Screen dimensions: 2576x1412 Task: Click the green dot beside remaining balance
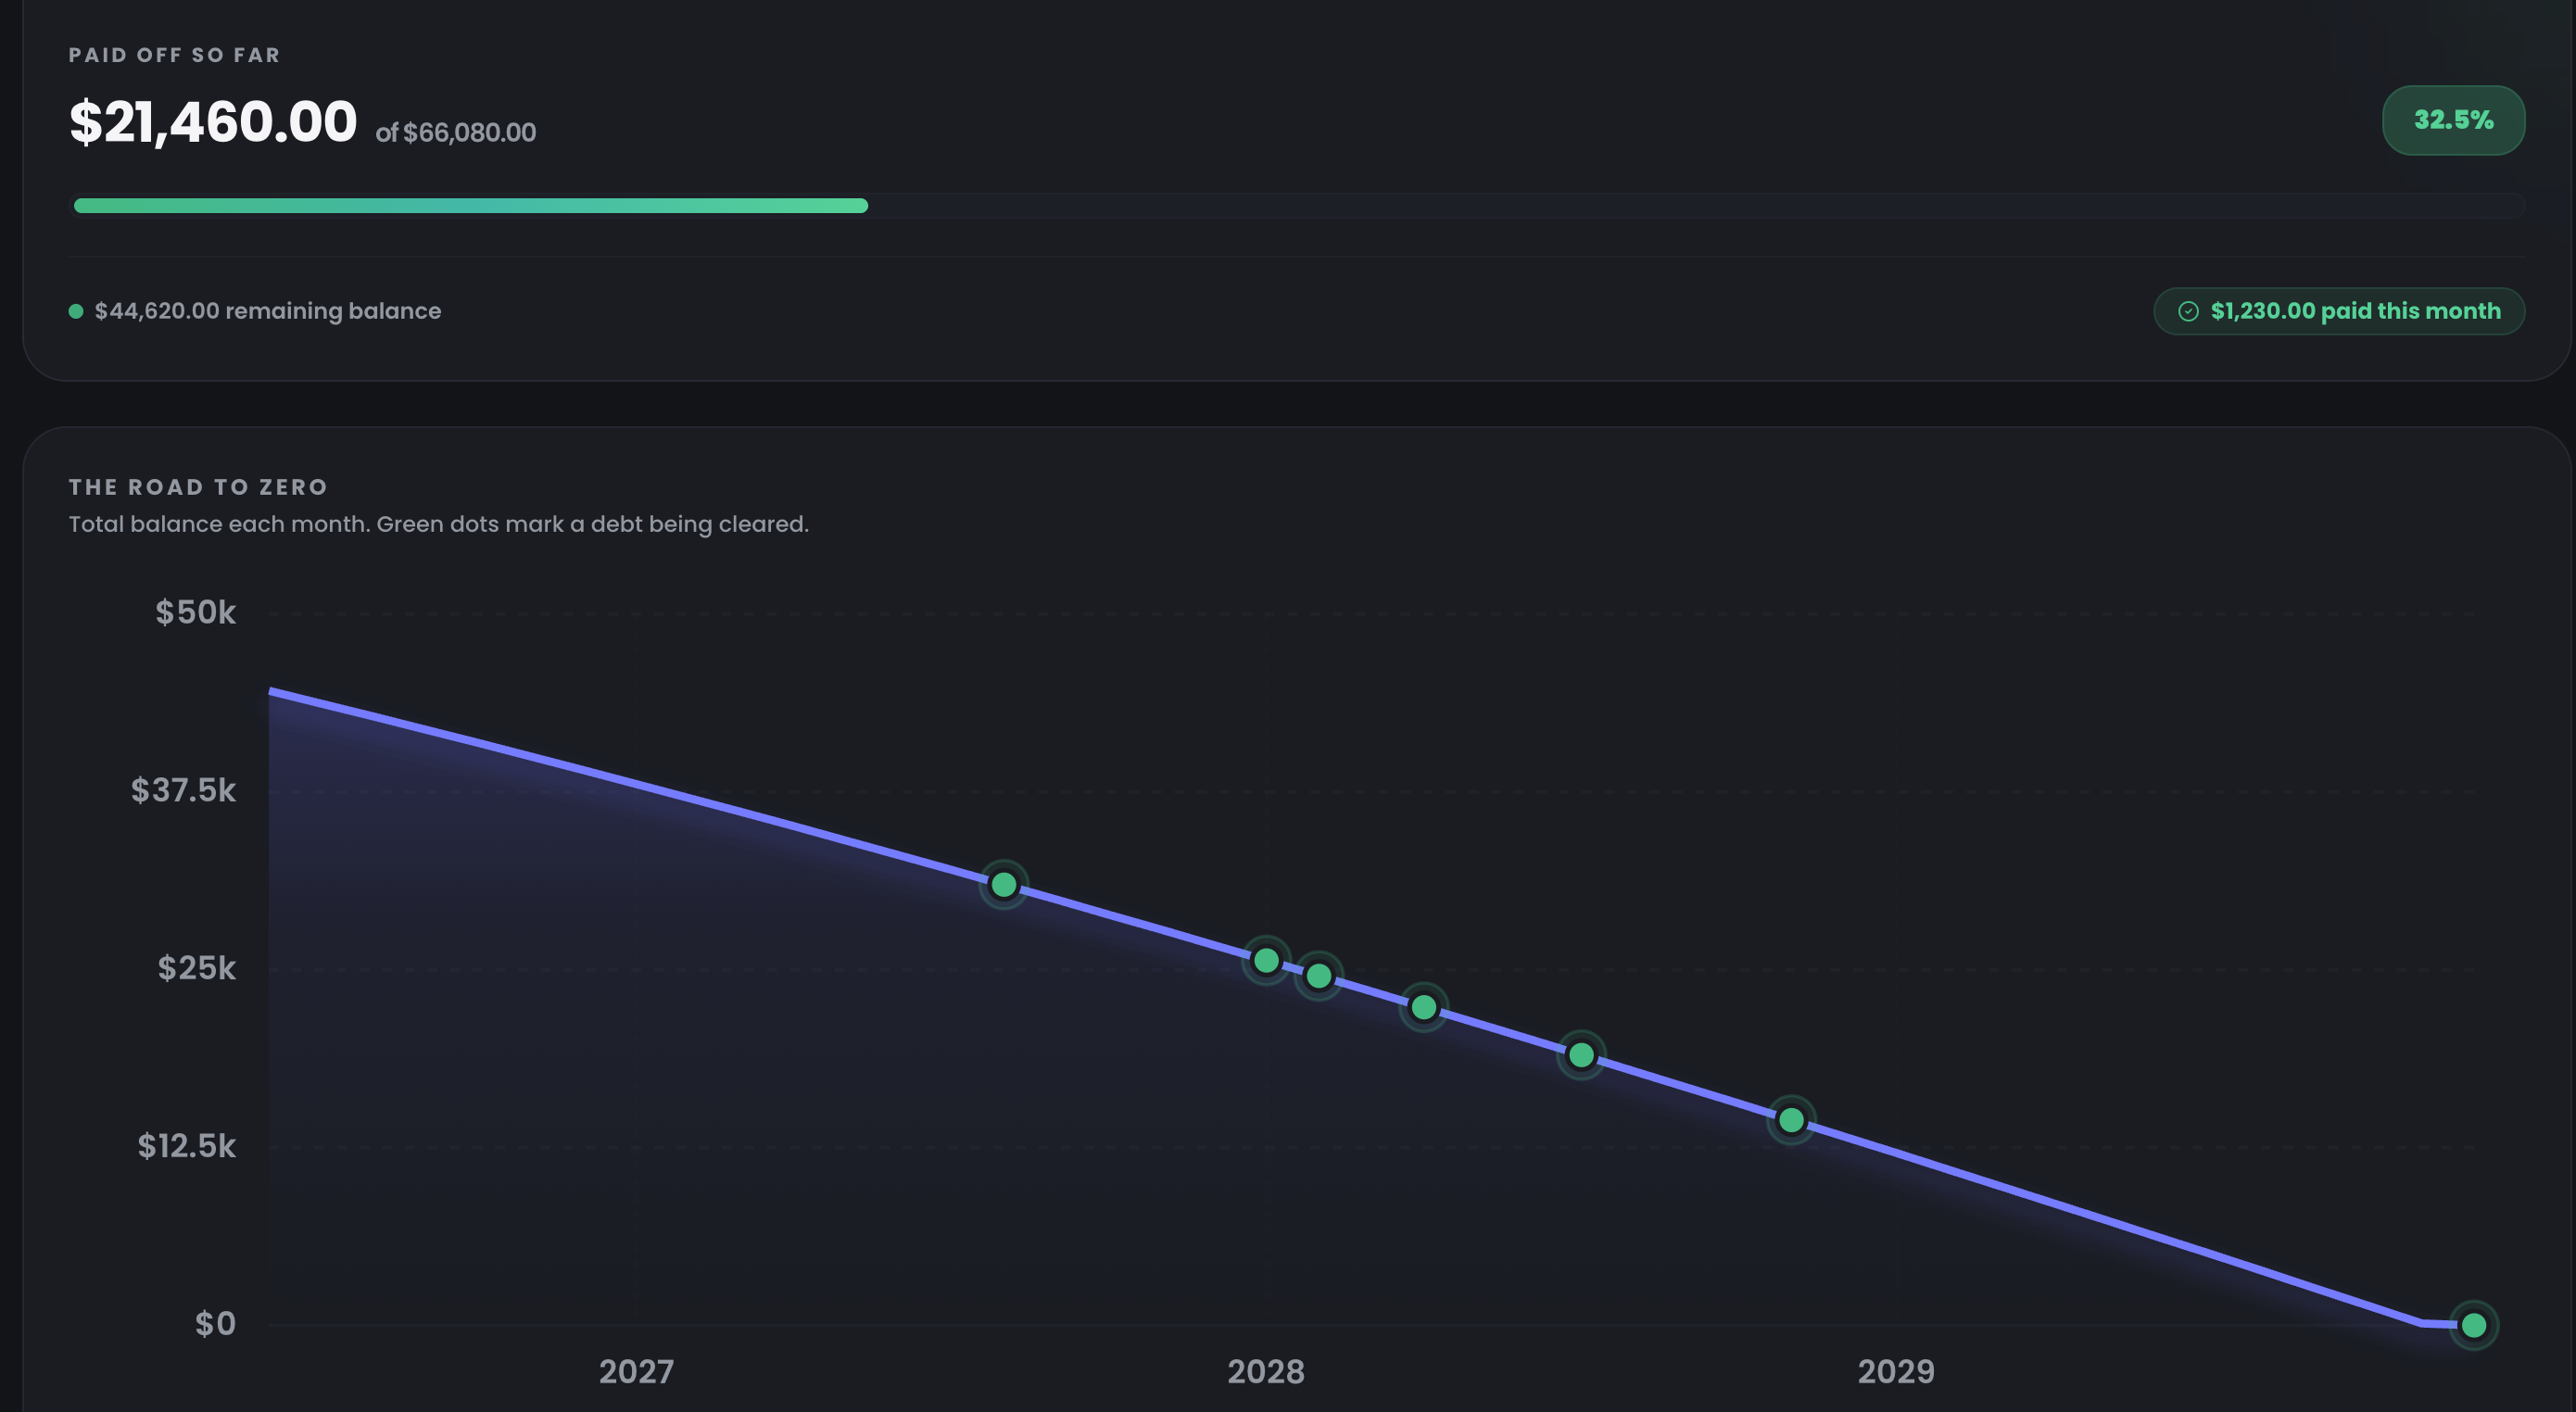point(76,311)
